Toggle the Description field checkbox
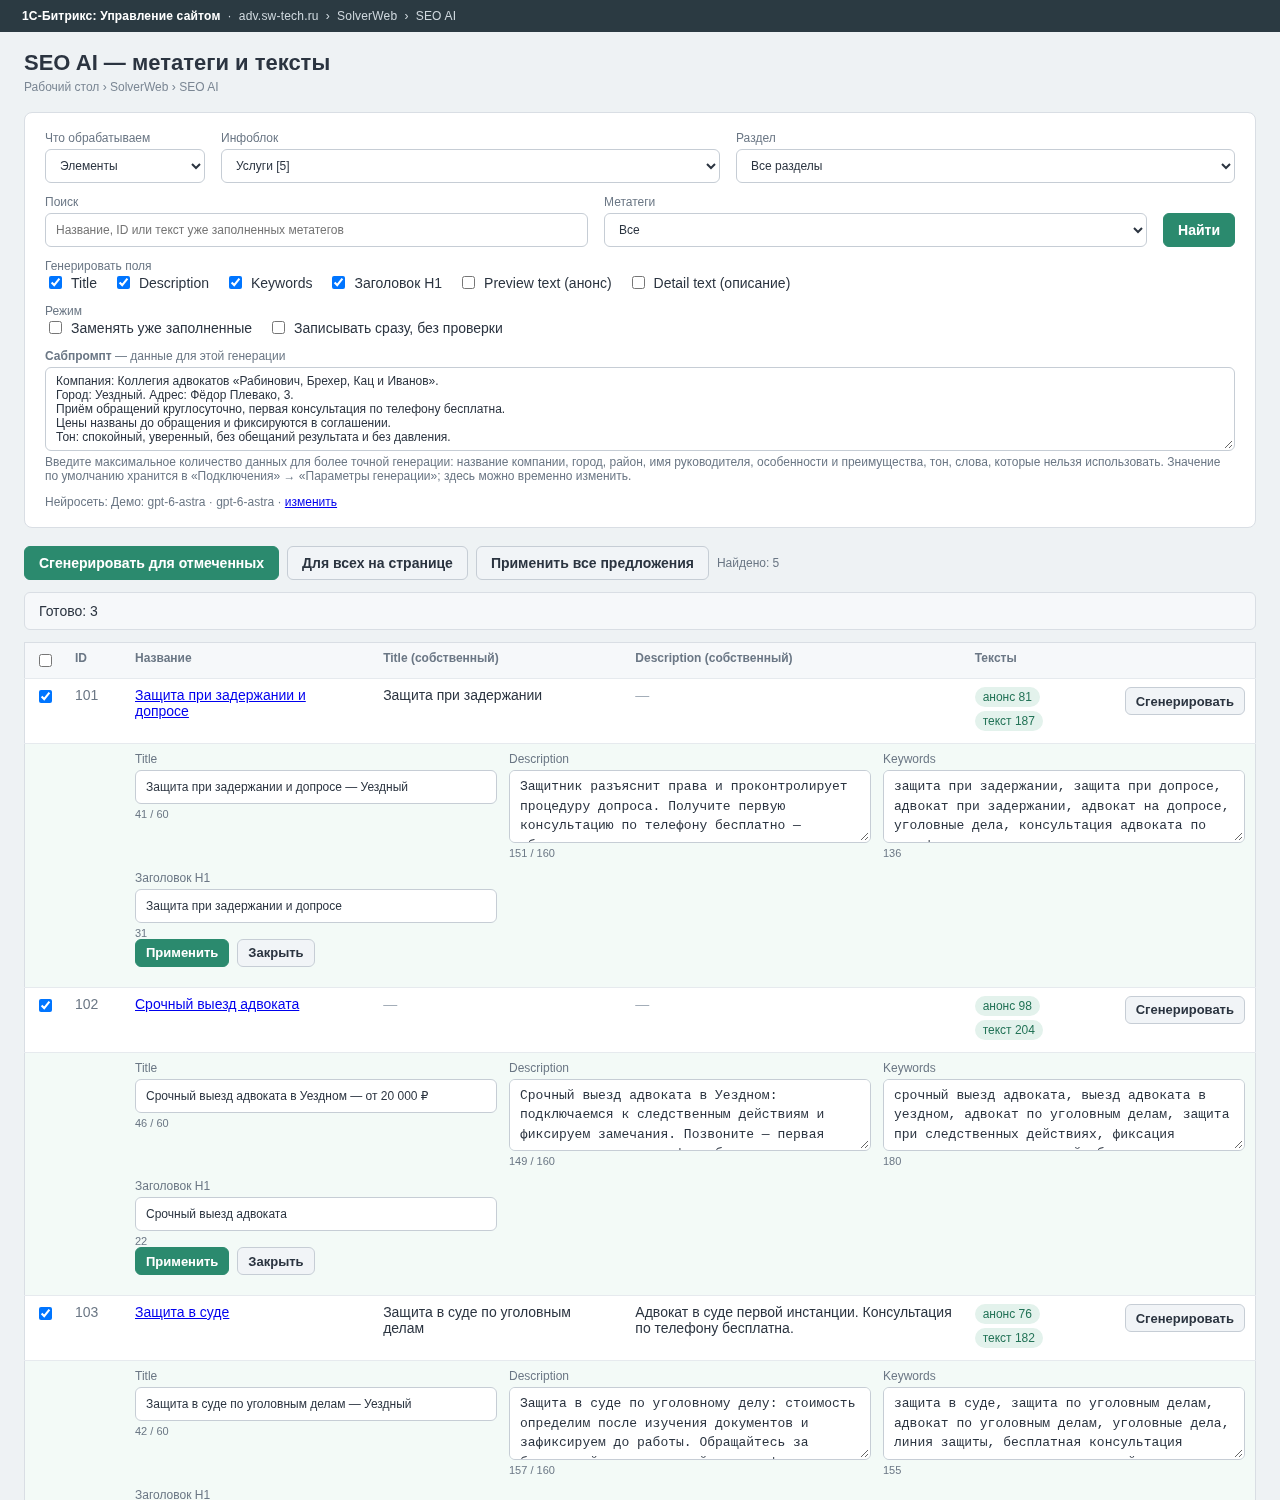The width and height of the screenshot is (1280, 1500). point(124,283)
